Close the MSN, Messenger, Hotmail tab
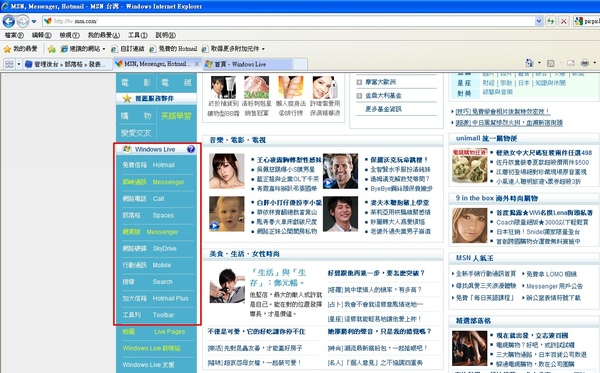Viewport: 600px width, 373px height. 197,64
